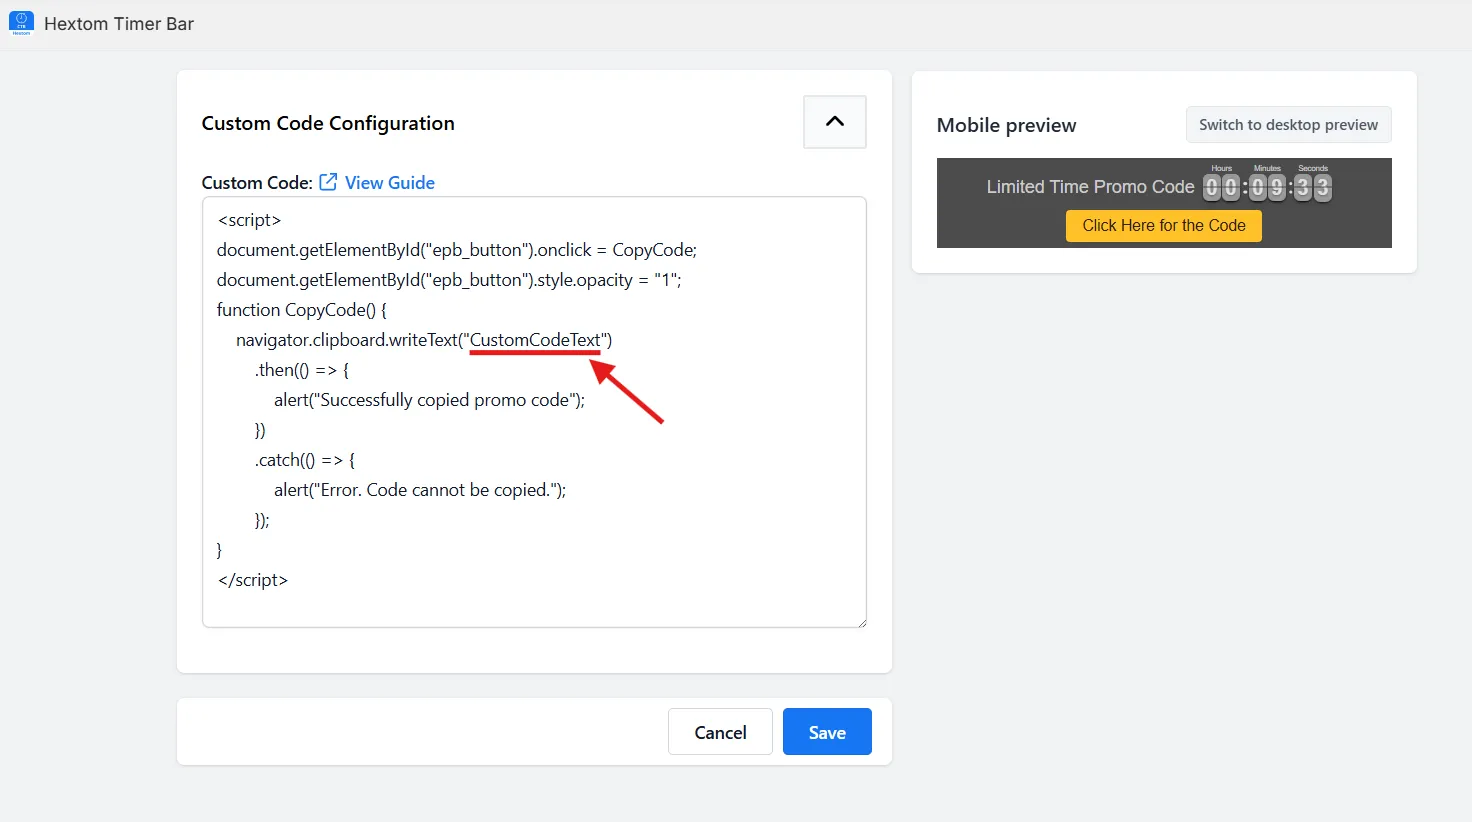The width and height of the screenshot is (1472, 822).
Task: Click the '.catch(() => {' code line
Action: 305,460
